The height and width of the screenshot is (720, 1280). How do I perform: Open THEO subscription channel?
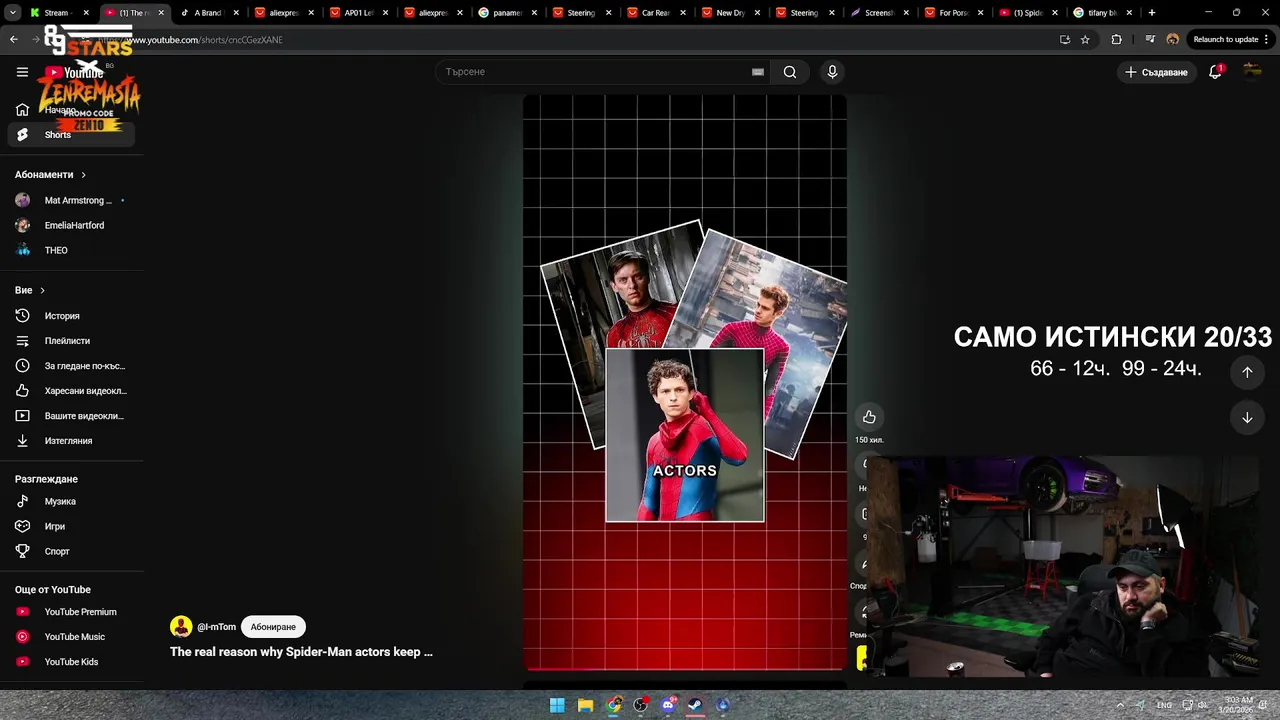[71, 250]
